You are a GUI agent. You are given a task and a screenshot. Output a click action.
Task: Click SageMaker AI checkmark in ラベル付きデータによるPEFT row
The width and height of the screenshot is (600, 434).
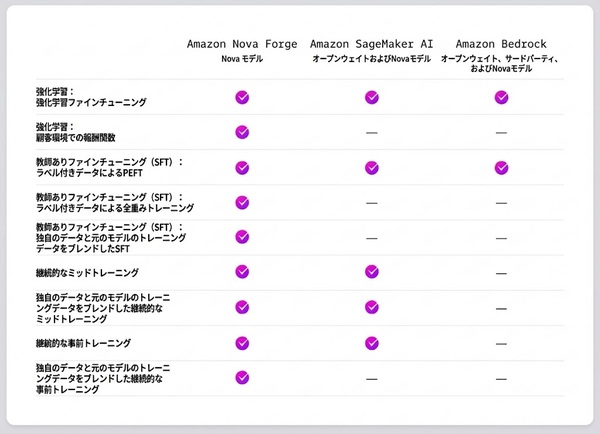[x=371, y=167]
